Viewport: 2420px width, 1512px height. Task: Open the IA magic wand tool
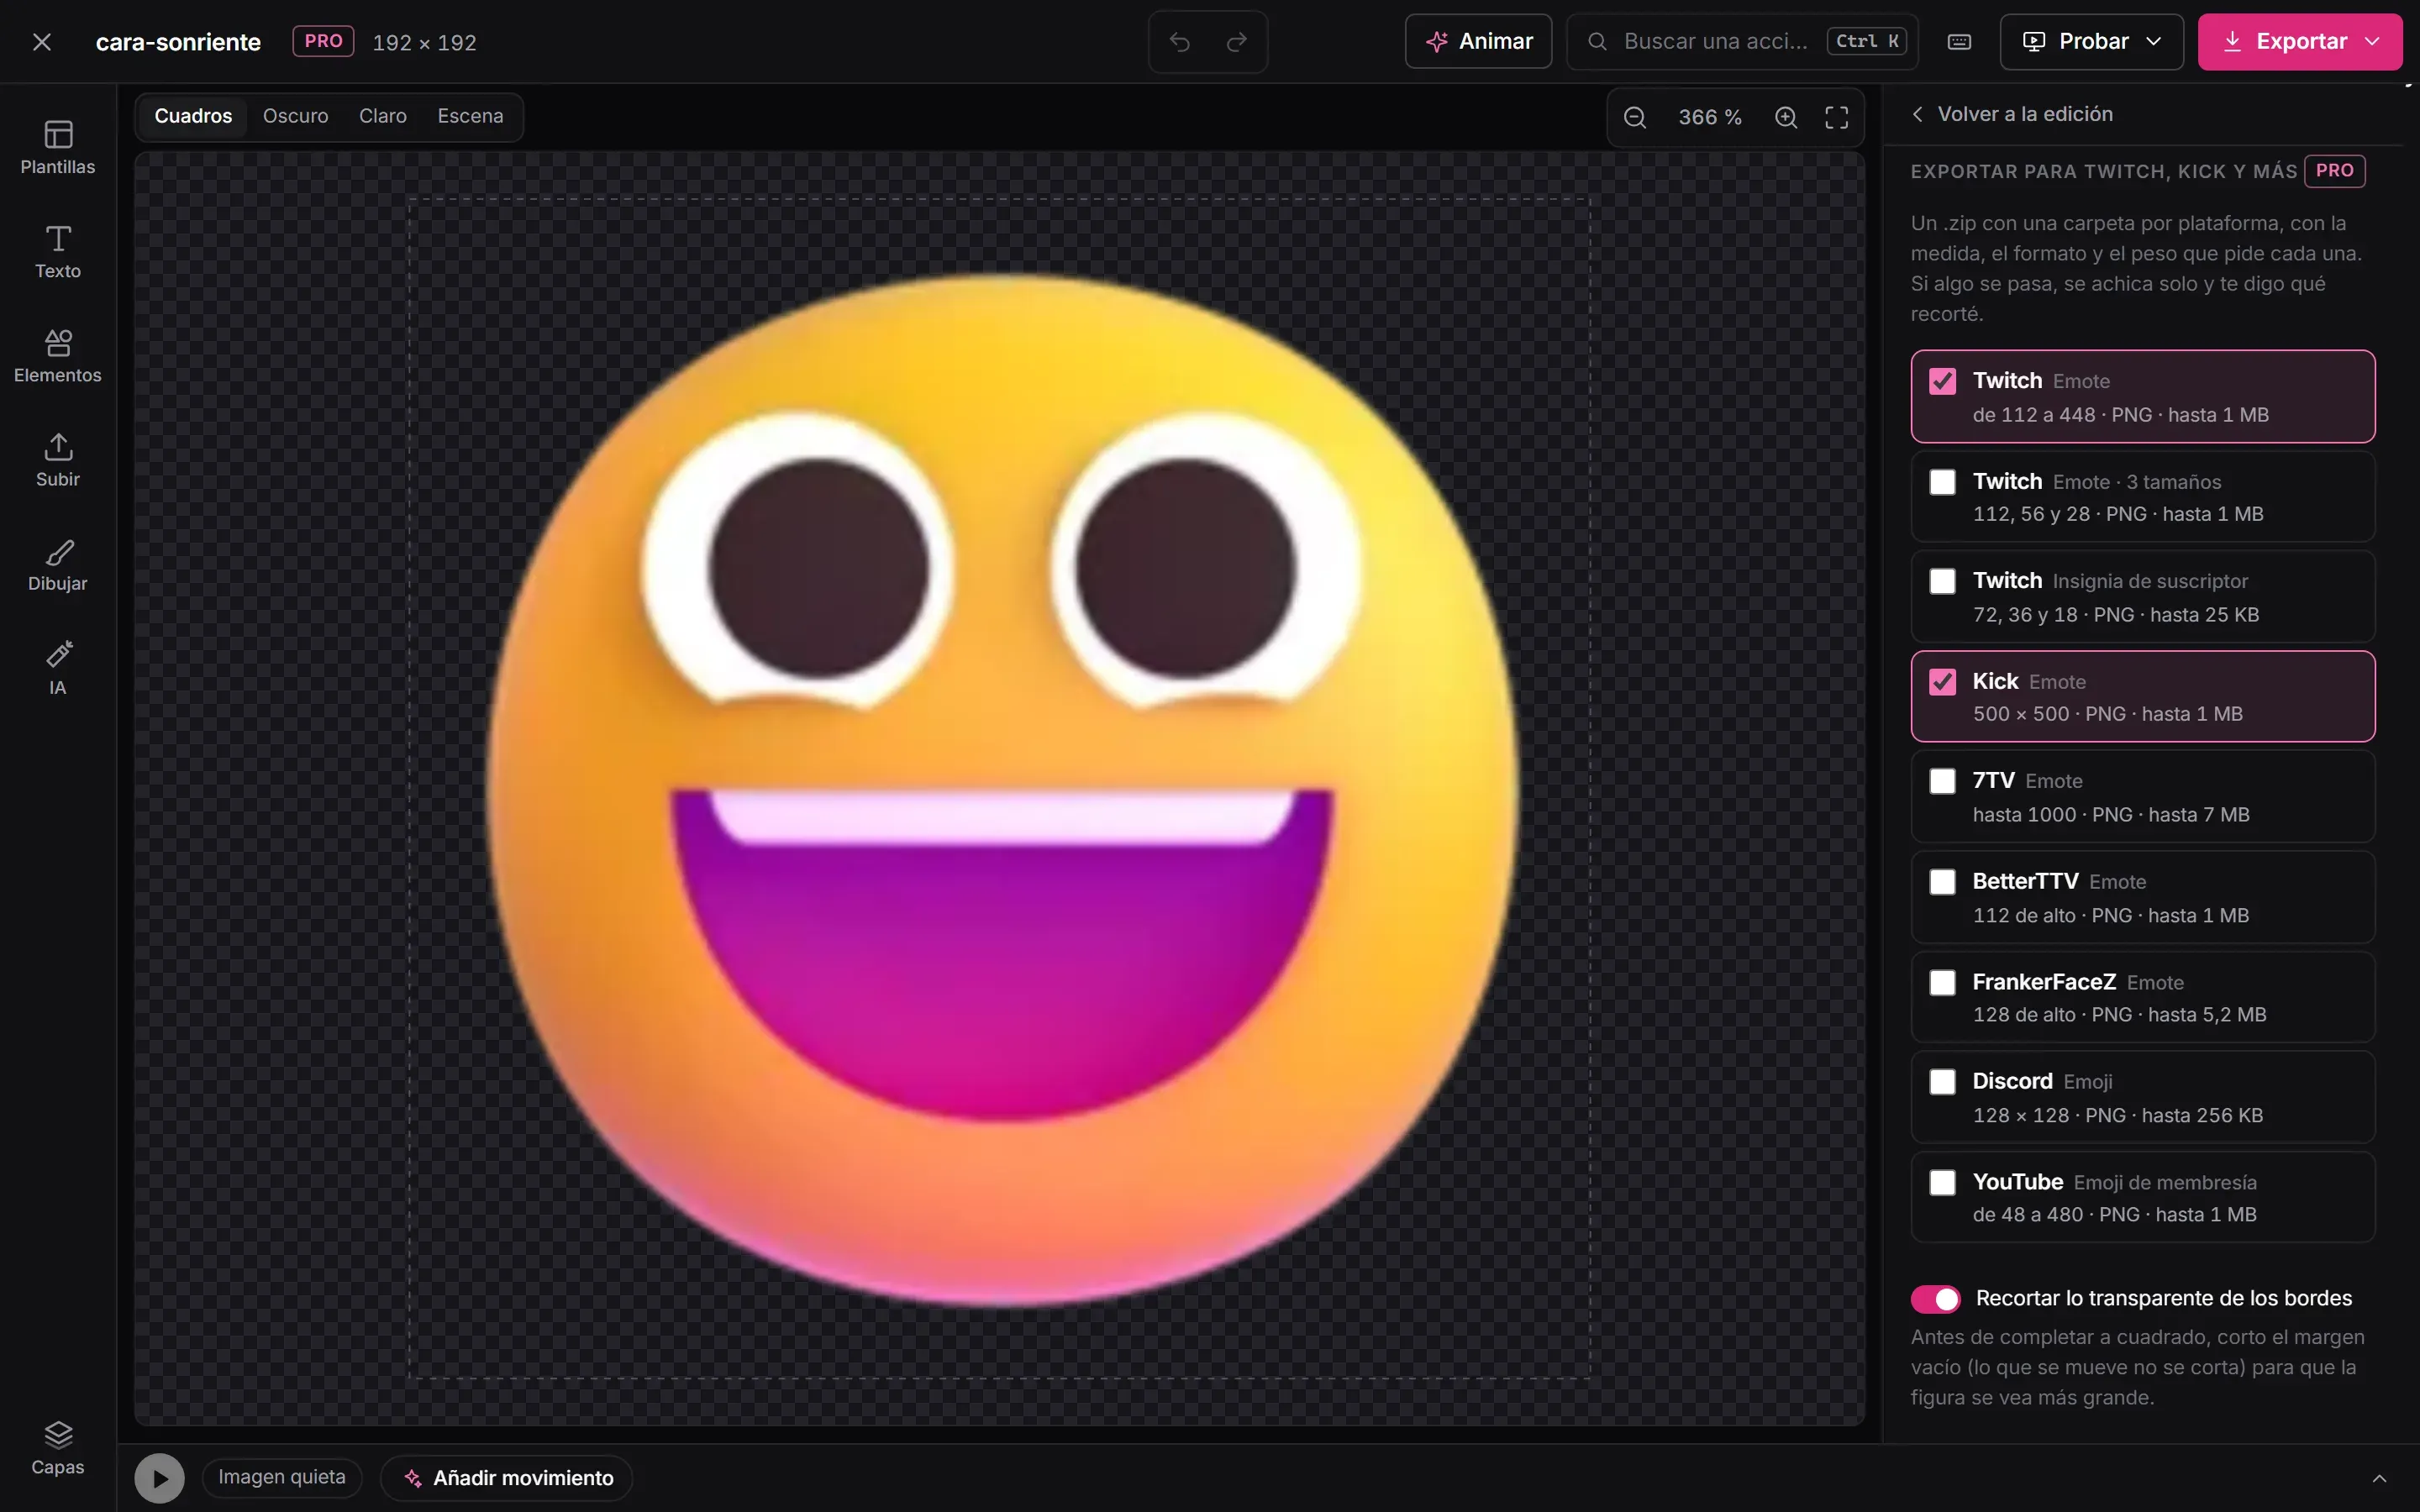[x=58, y=669]
